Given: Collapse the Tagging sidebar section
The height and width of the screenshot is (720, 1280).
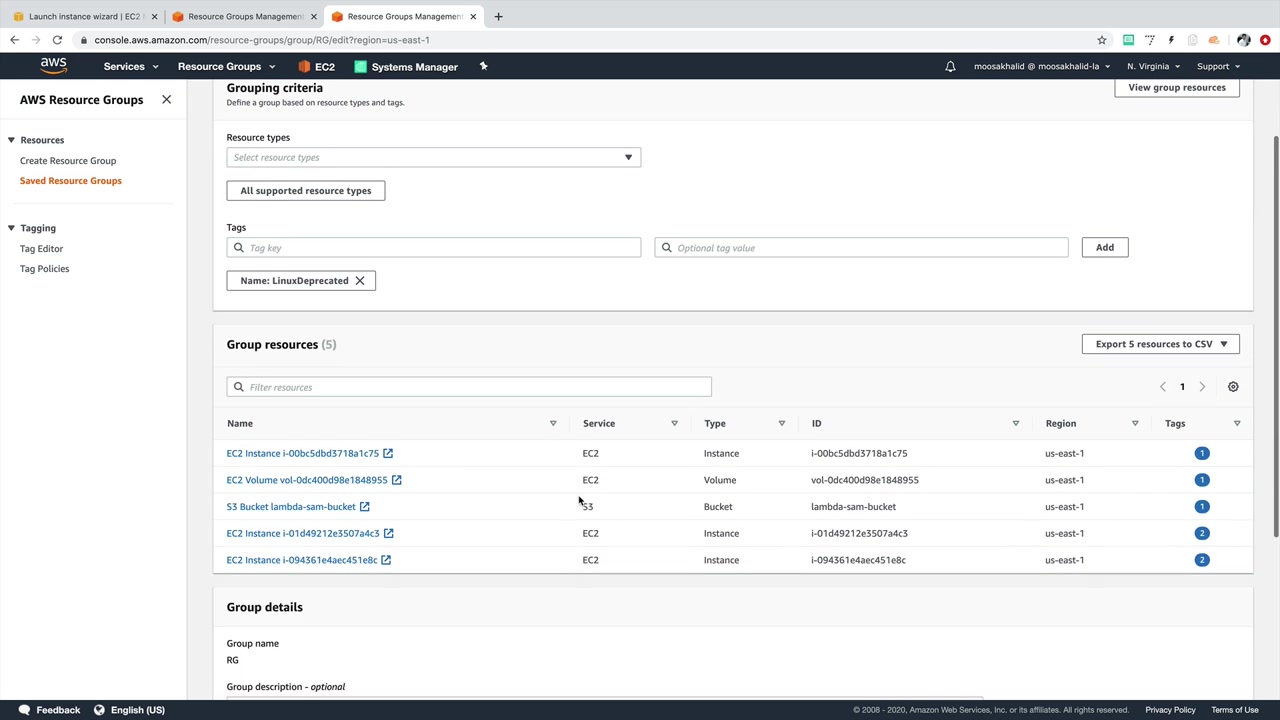Looking at the screenshot, I should (11, 228).
